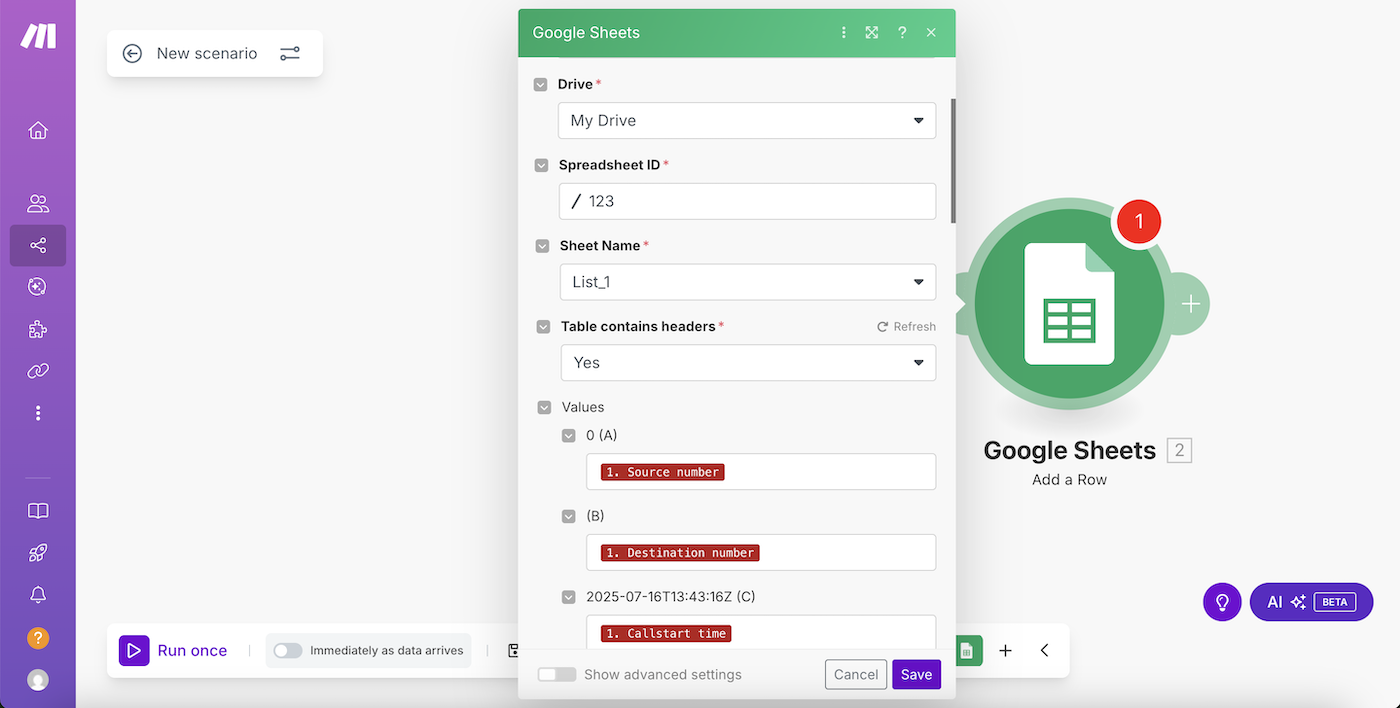
Task: Open the notifications bell
Action: click(x=38, y=594)
